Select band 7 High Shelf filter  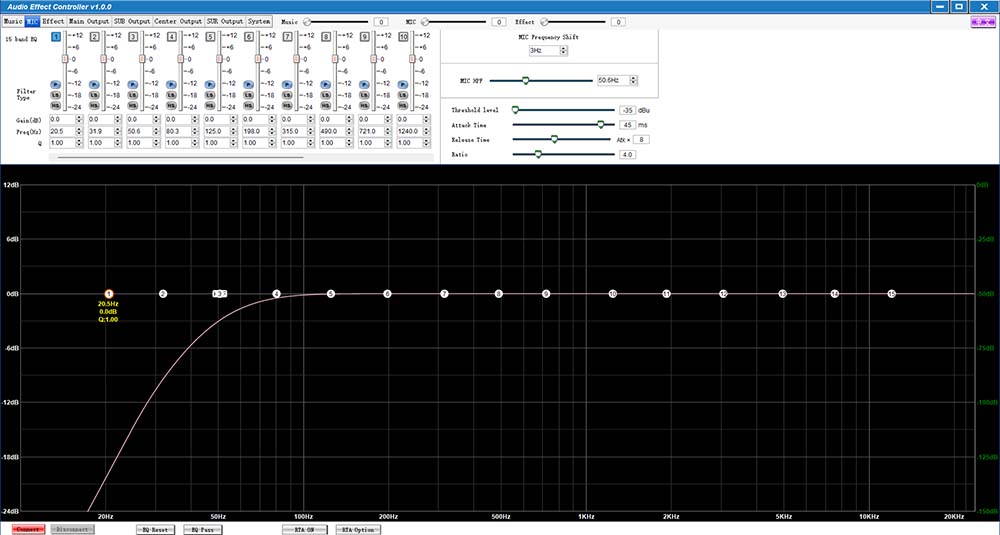pos(287,105)
